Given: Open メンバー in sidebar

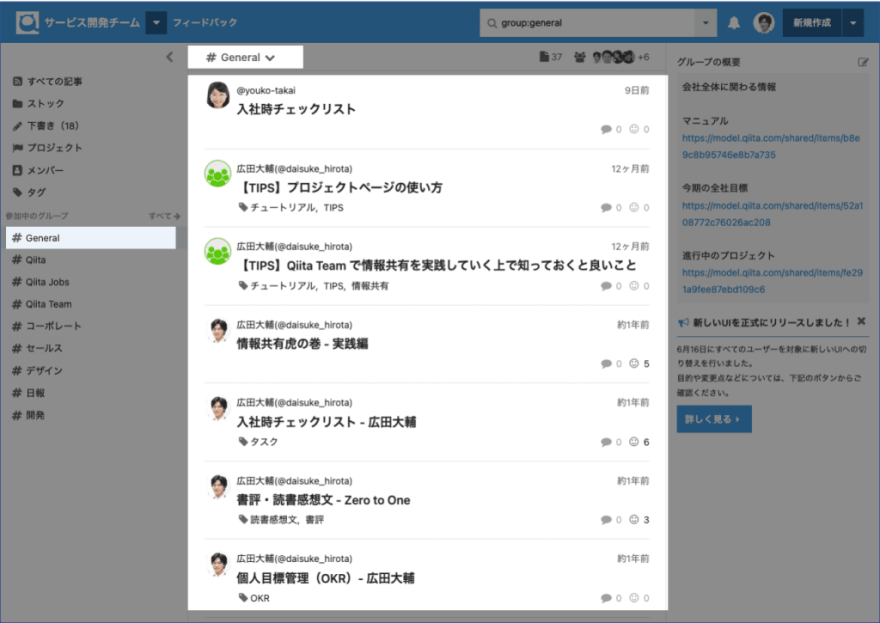Looking at the screenshot, I should click(38, 170).
